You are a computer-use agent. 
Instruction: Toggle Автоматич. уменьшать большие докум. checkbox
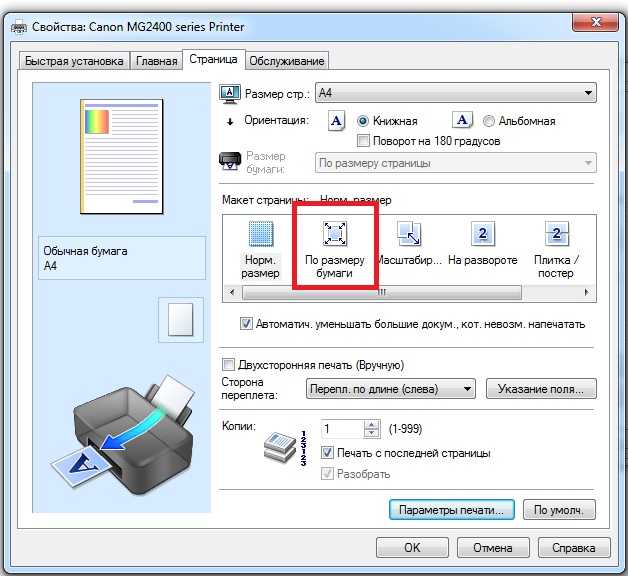pyautogui.click(x=246, y=323)
